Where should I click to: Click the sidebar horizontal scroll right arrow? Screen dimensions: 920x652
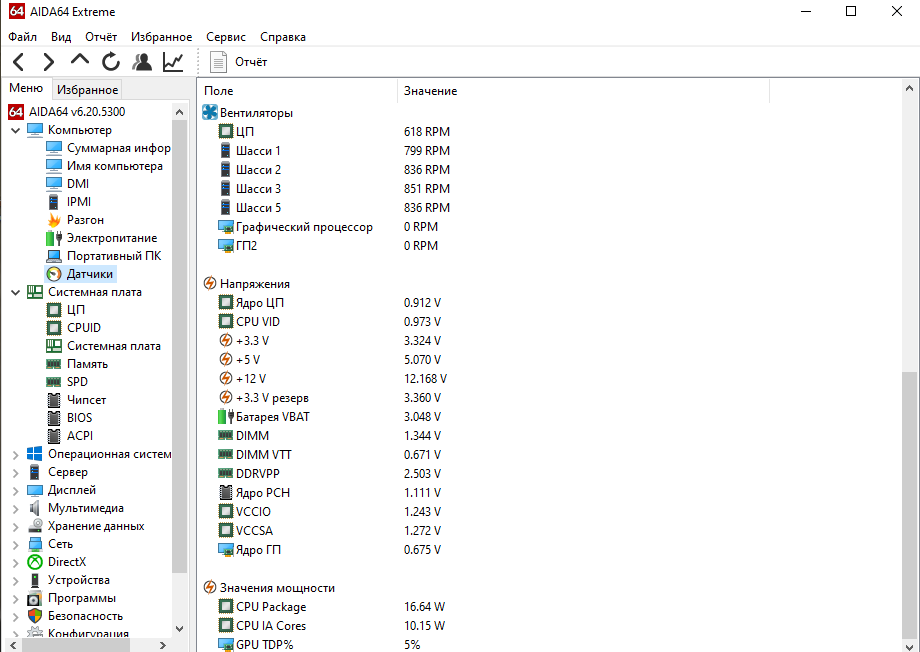pyautogui.click(x=163, y=646)
